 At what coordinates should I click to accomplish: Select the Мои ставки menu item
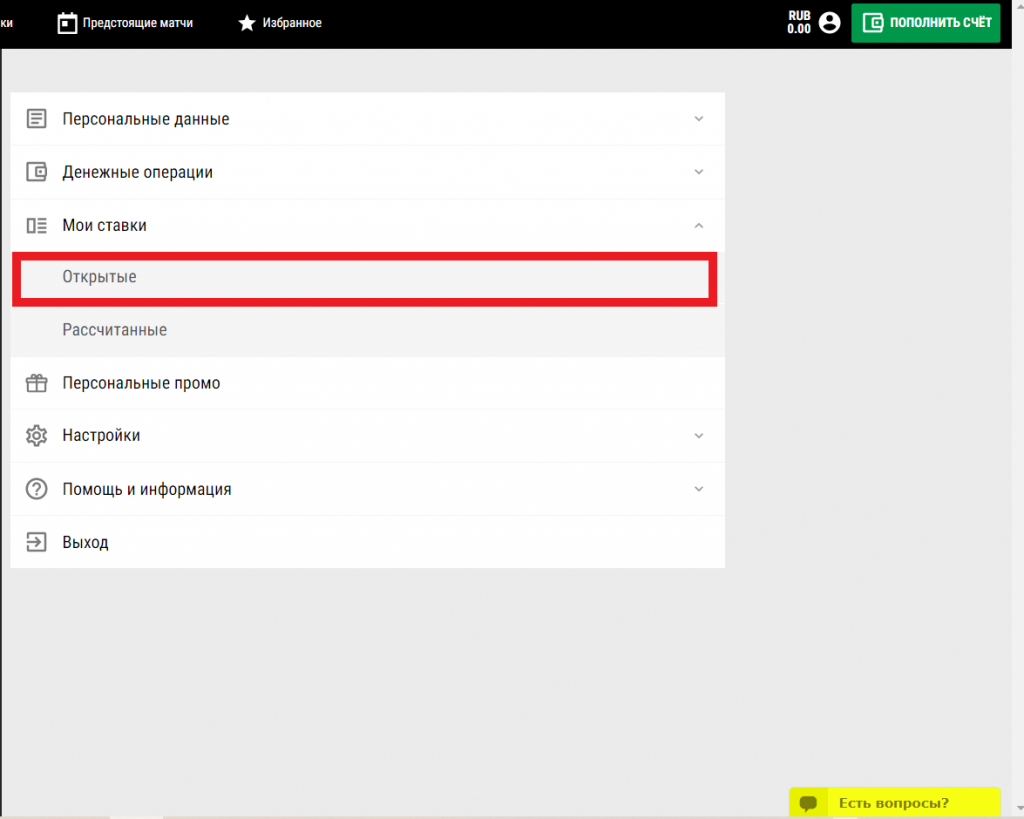click(x=368, y=225)
